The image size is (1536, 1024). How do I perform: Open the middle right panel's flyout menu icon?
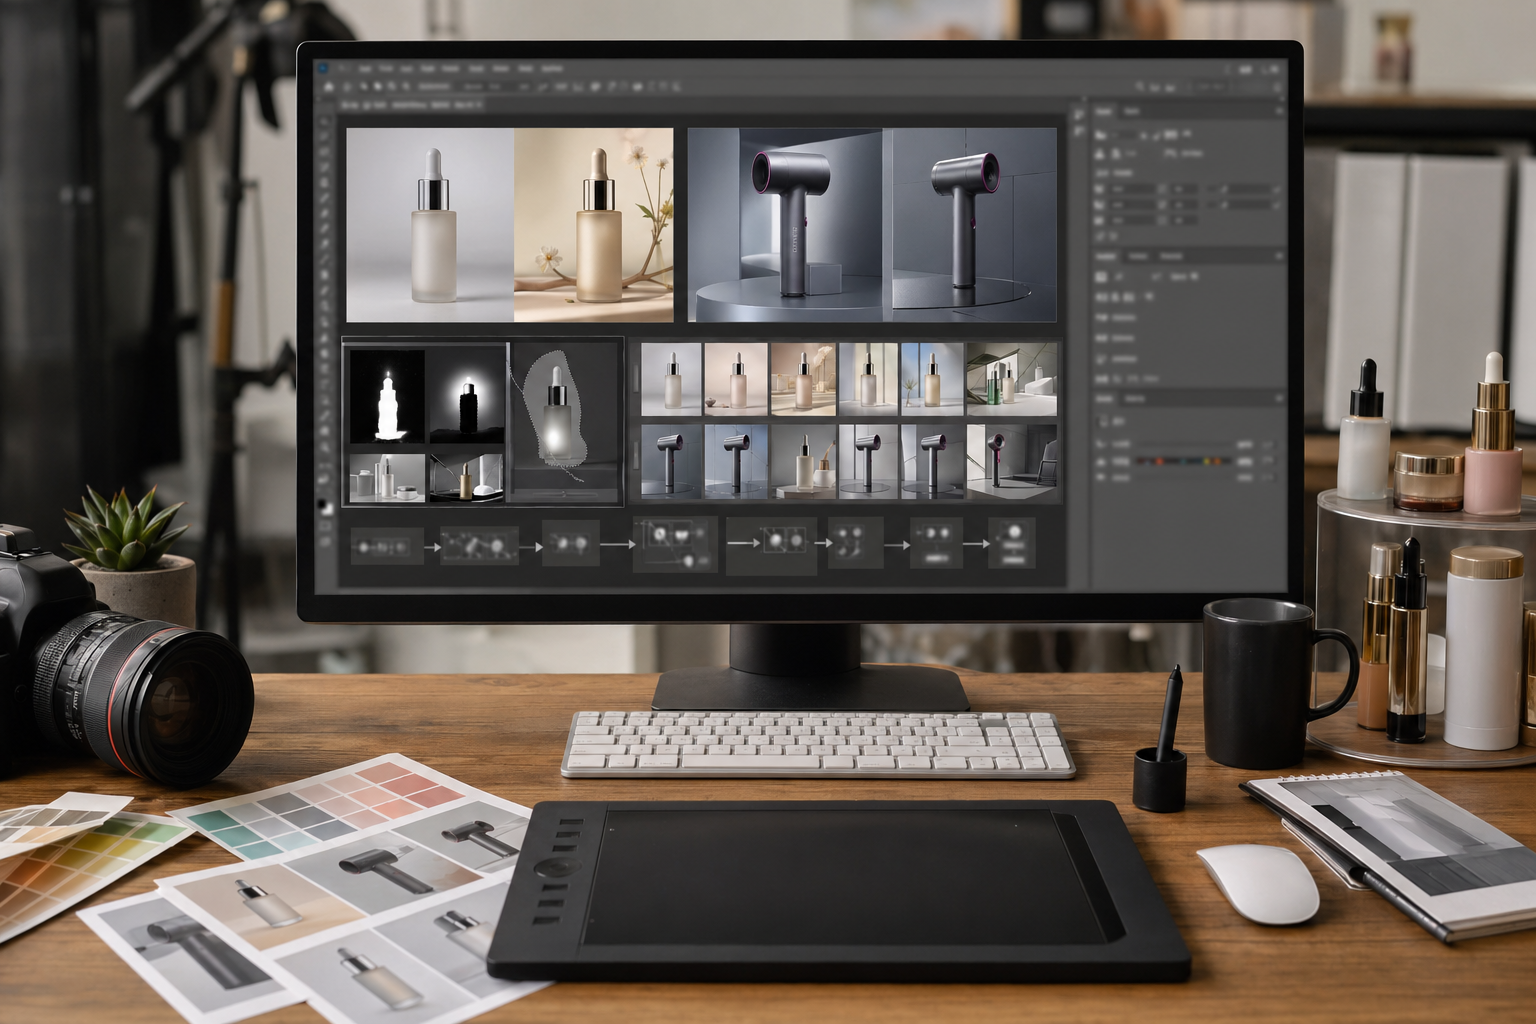pyautogui.click(x=1279, y=256)
